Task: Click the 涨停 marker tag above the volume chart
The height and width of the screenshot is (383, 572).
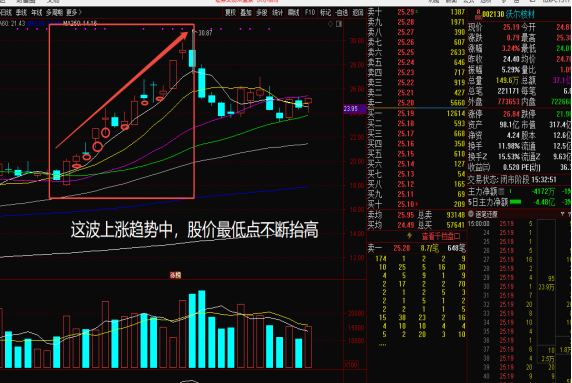Action: tap(175, 275)
